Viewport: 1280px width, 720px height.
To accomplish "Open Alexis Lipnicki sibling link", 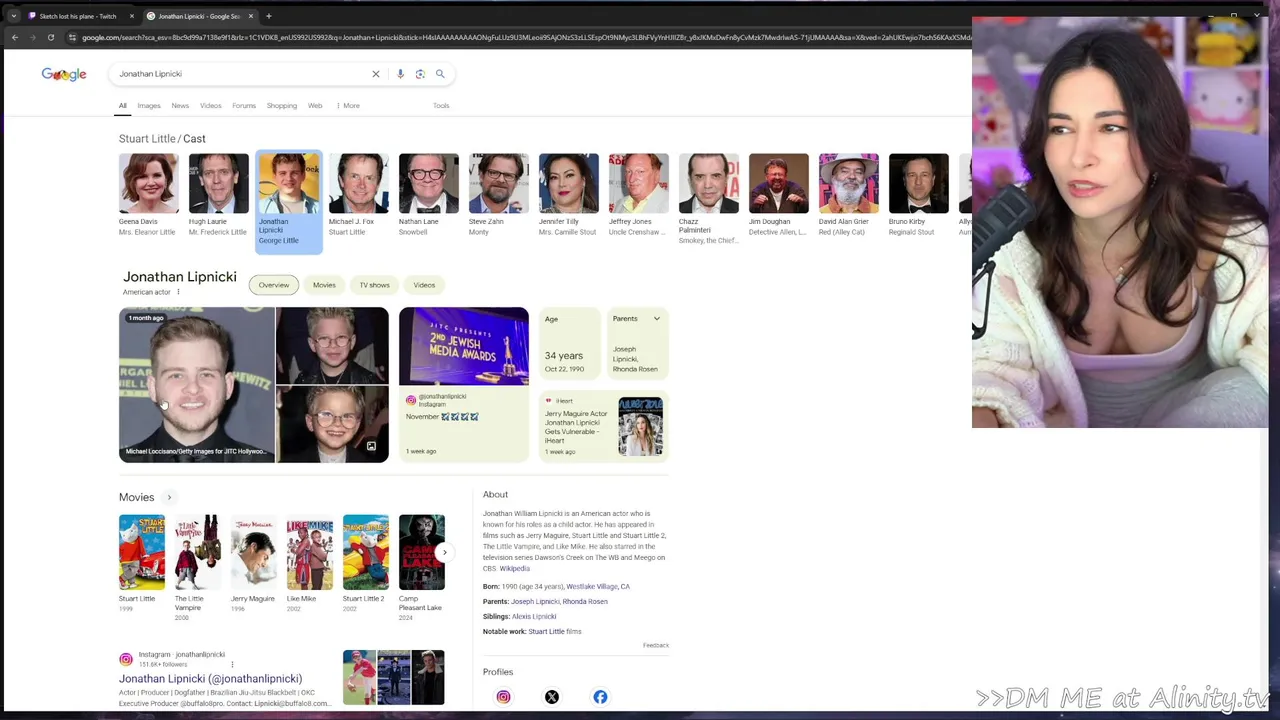I will 534,616.
